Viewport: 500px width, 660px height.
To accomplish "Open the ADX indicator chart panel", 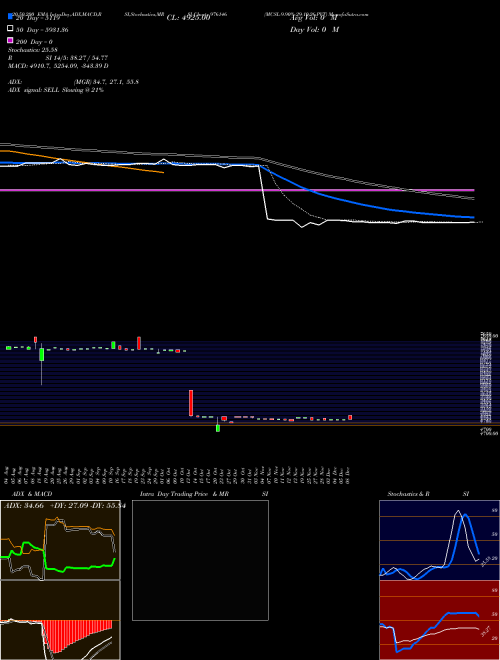I will [x=60, y=540].
